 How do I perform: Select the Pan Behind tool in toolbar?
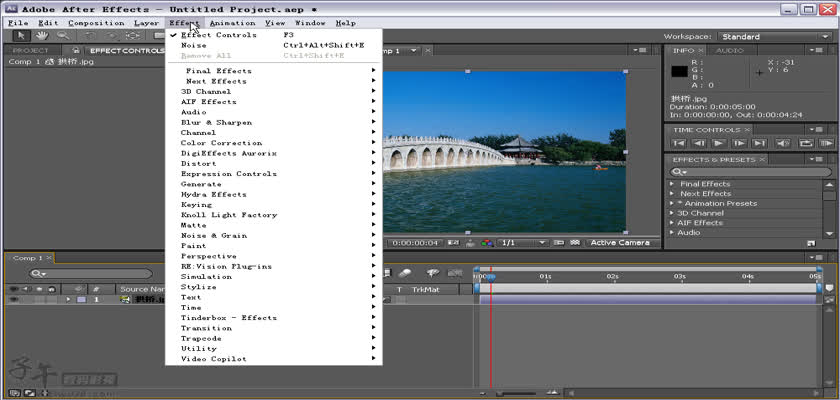[132, 36]
